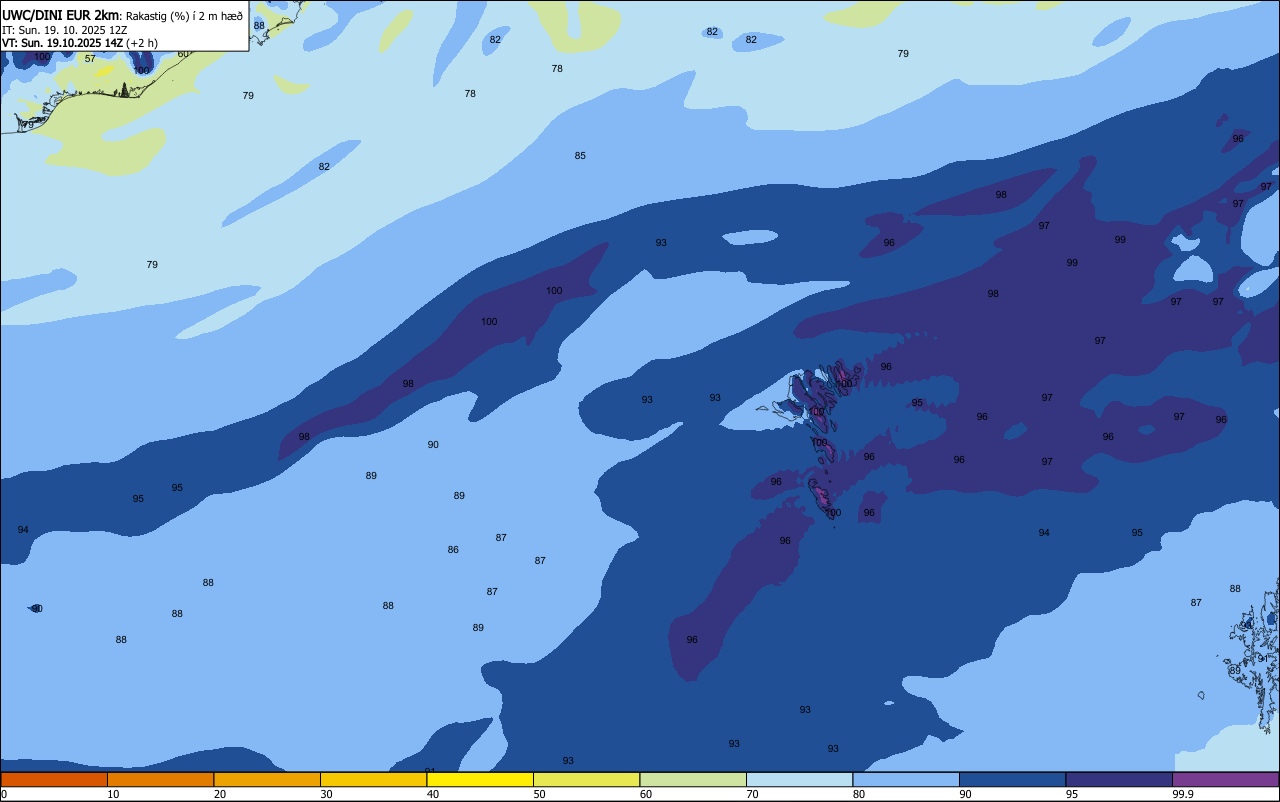Click the humidity value "86" on the map

(x=453, y=550)
